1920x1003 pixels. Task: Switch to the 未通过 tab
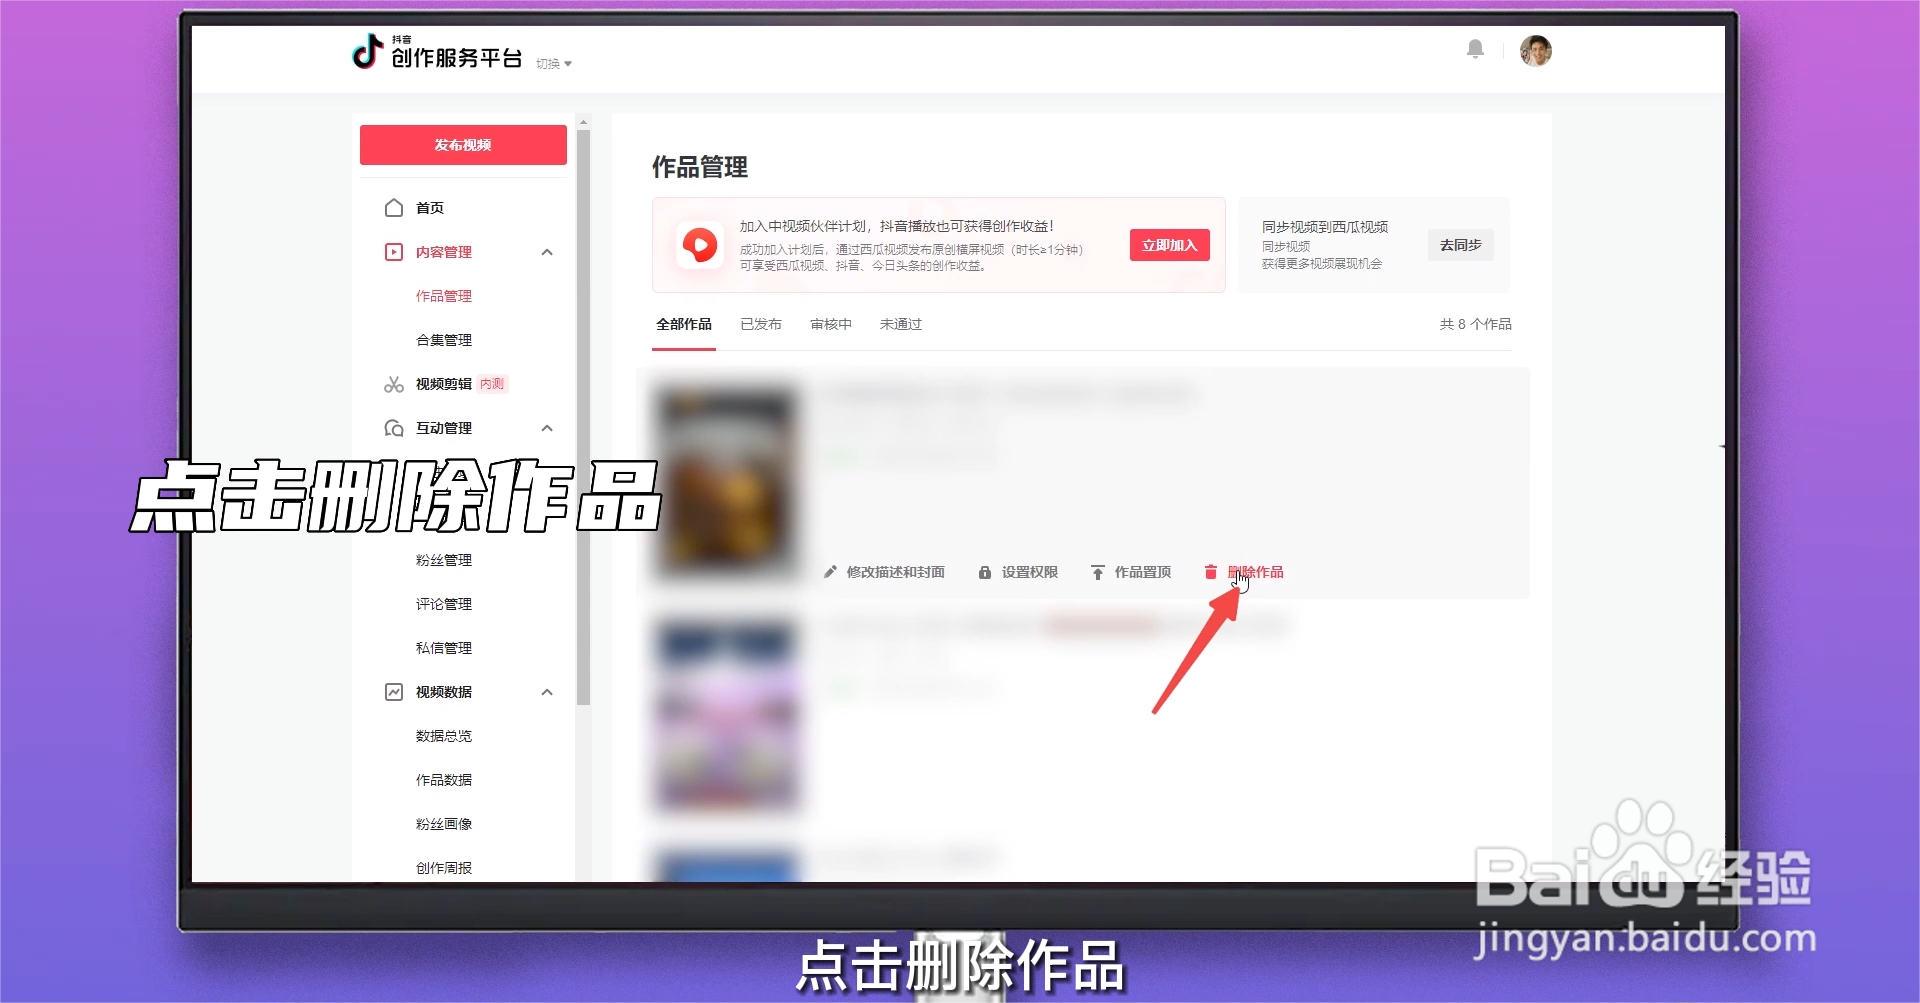(901, 324)
